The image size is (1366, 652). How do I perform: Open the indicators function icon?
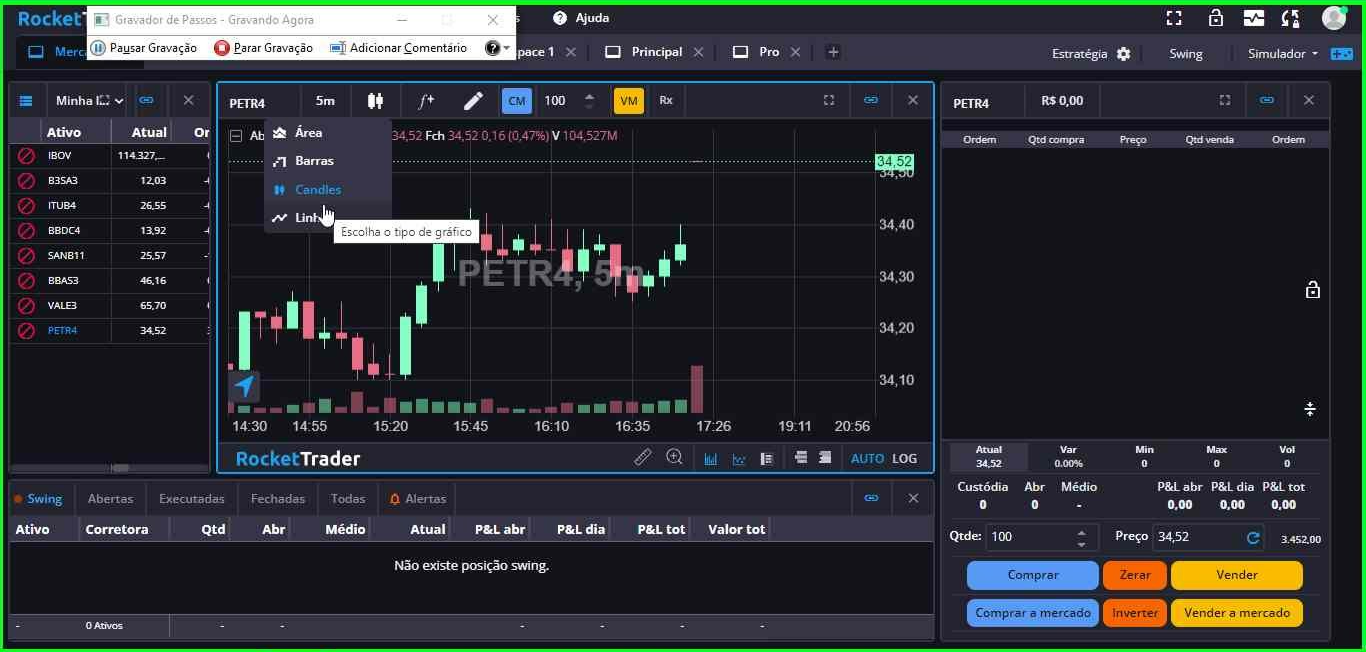(x=426, y=101)
